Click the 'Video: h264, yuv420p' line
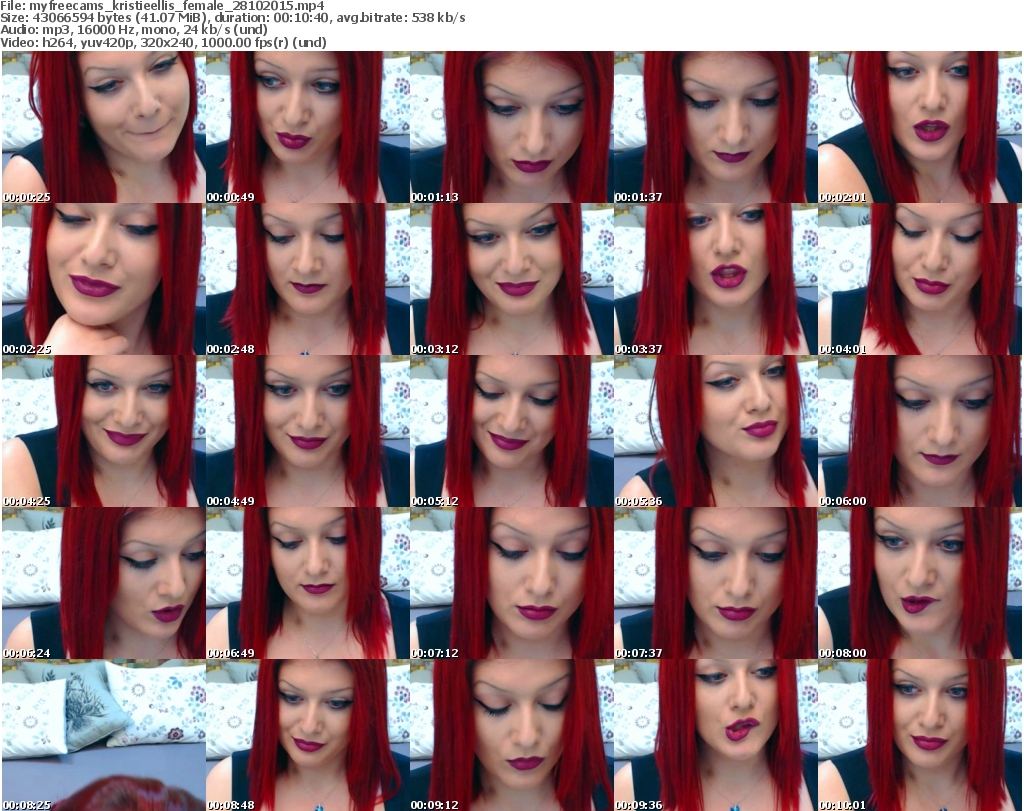Screen dimensions: 1024x811 click(x=163, y=42)
